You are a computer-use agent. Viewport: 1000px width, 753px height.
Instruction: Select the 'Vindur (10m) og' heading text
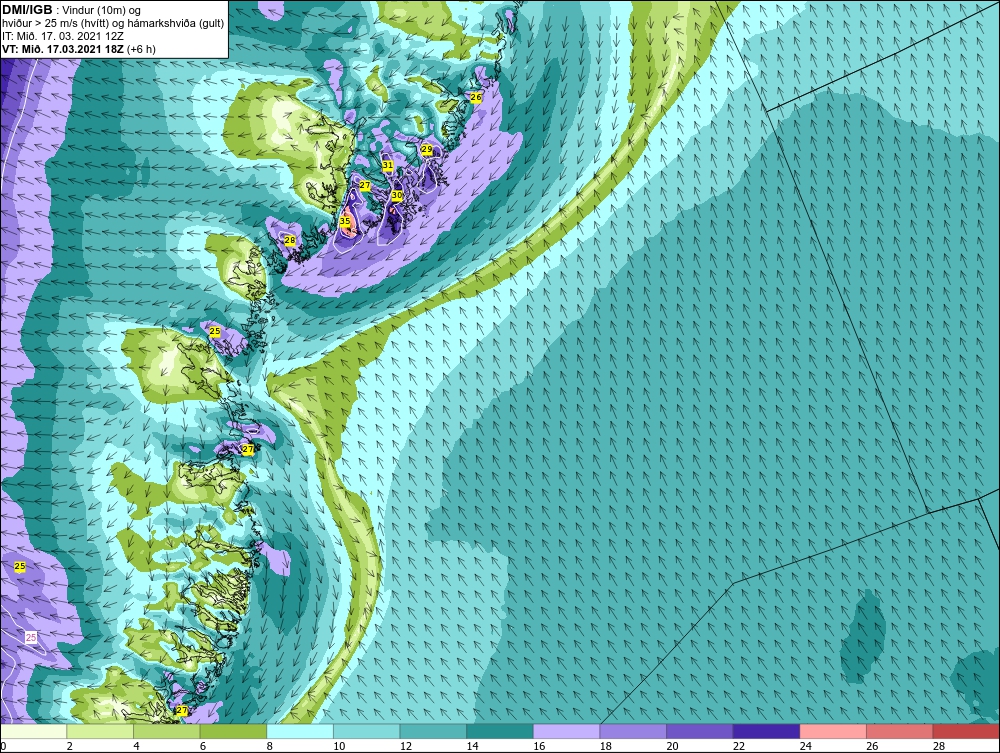pos(103,11)
